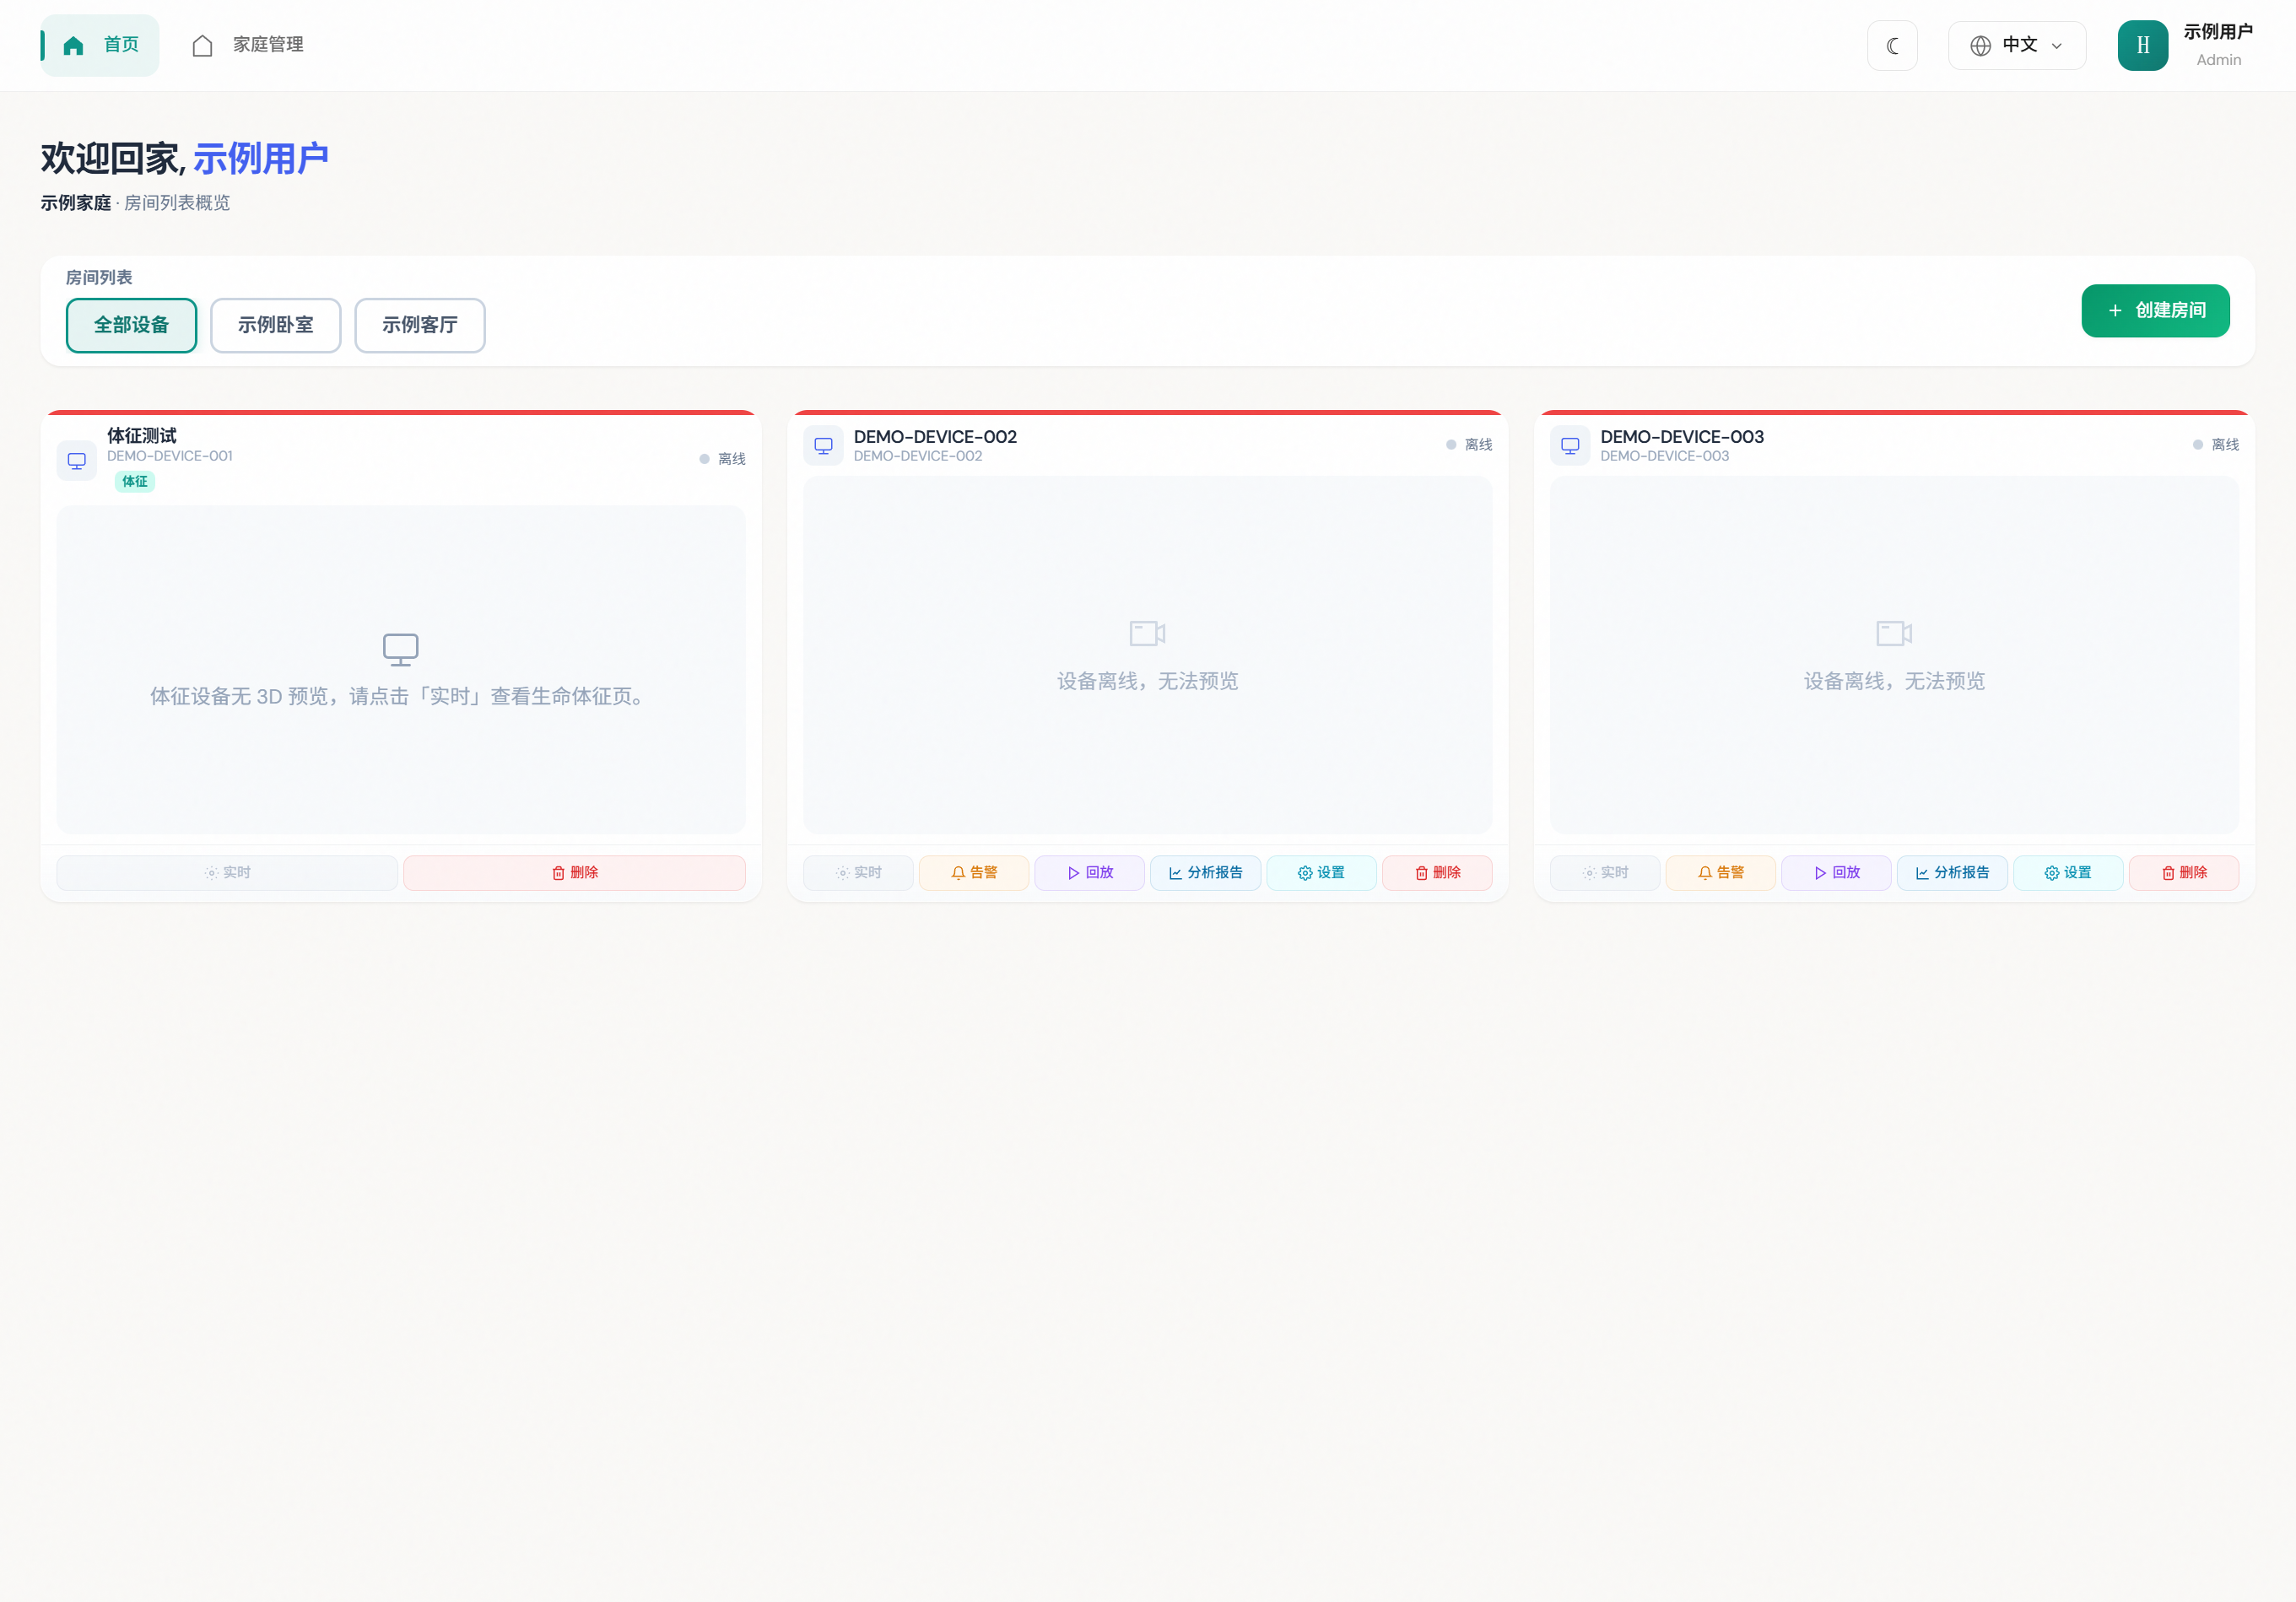
Task: Click the 离线 status on DEMO-DEVICE-002 card
Action: click(x=1469, y=445)
